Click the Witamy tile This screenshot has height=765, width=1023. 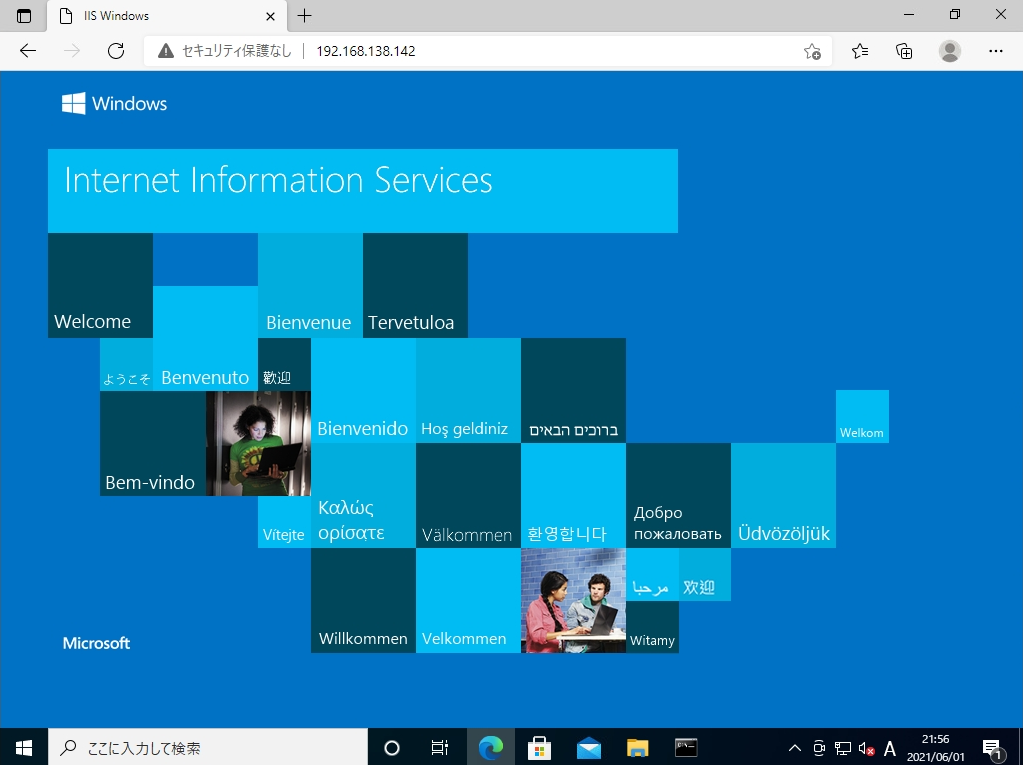pyautogui.click(x=652, y=627)
